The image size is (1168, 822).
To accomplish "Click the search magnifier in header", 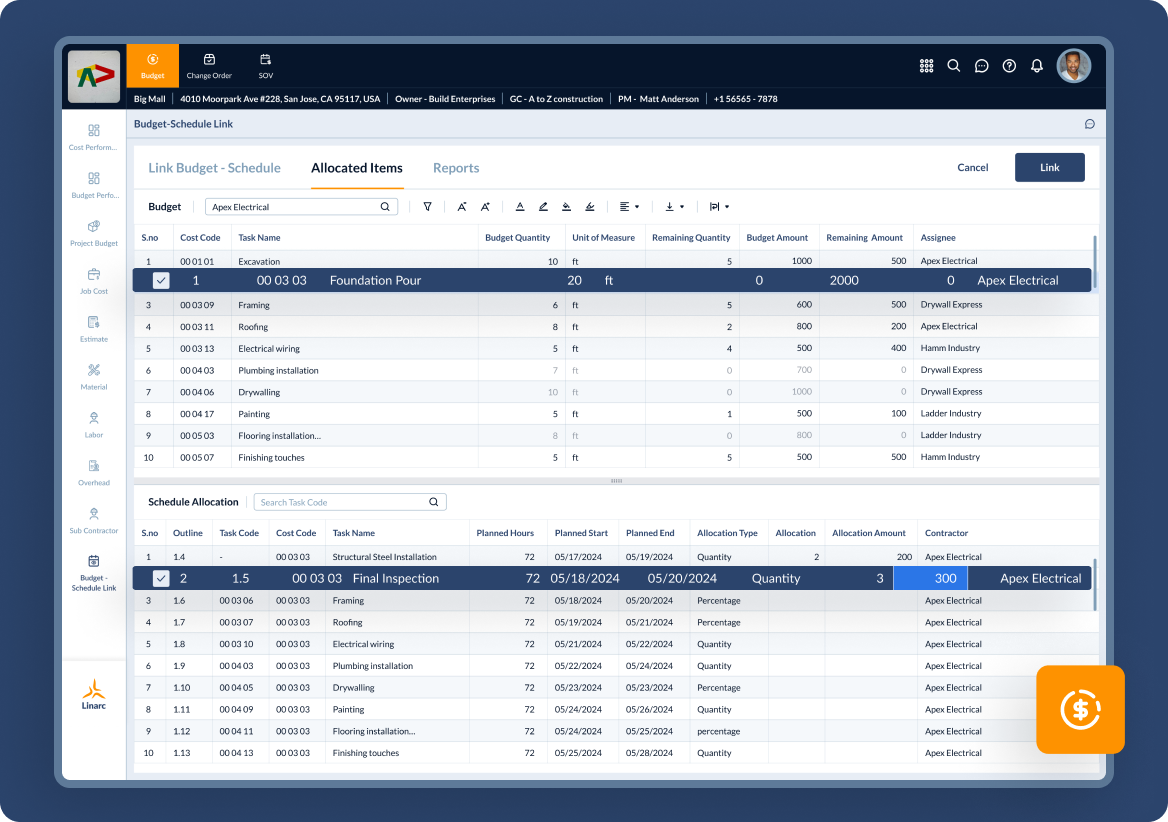I will [x=953, y=66].
